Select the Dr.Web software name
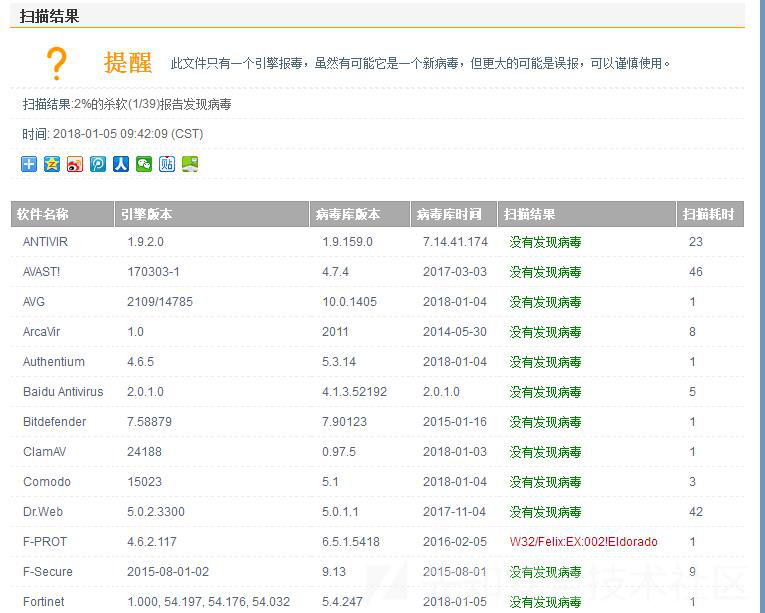The width and height of the screenshot is (765, 613). tap(43, 512)
